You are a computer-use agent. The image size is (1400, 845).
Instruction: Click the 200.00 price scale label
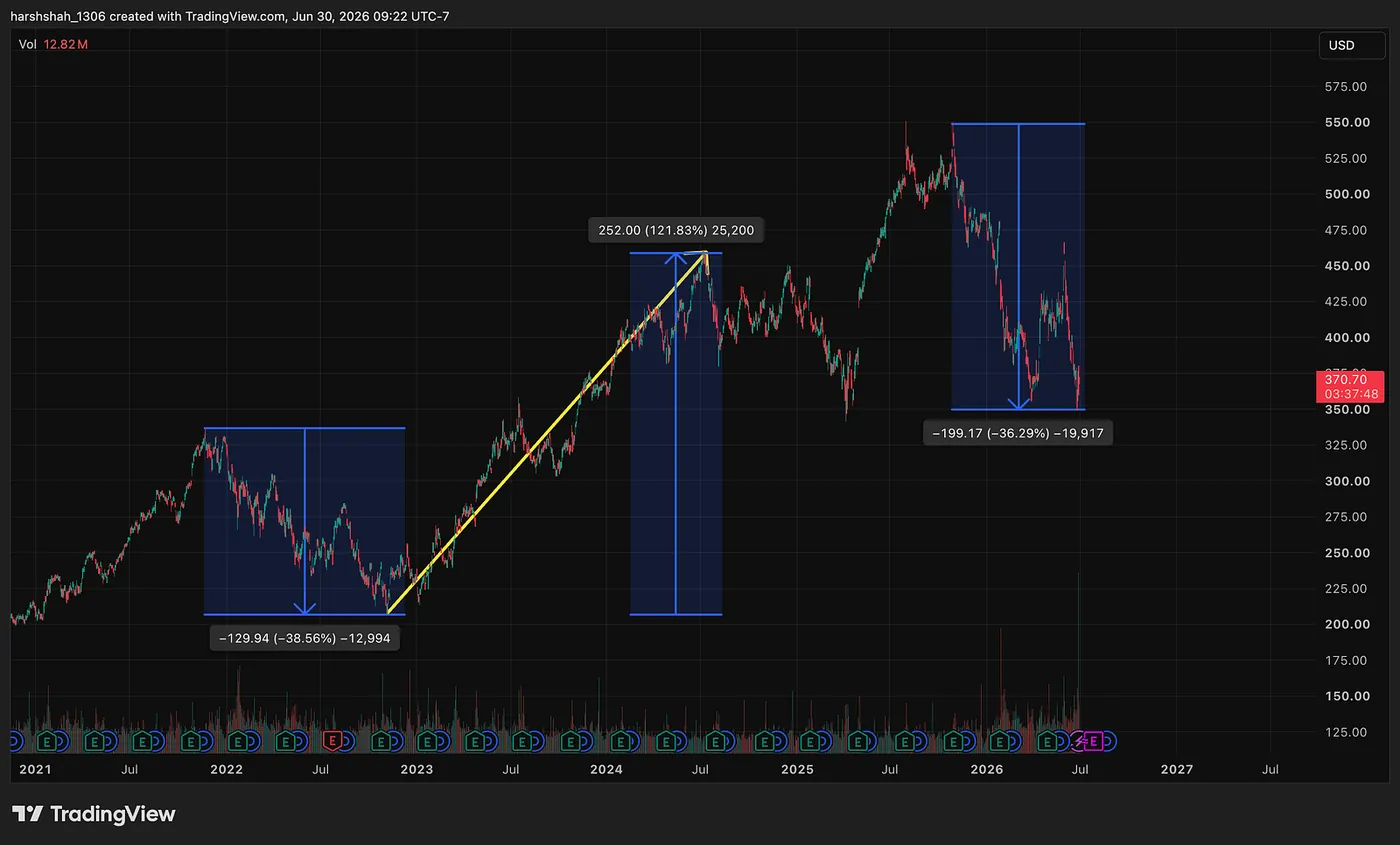(1345, 624)
